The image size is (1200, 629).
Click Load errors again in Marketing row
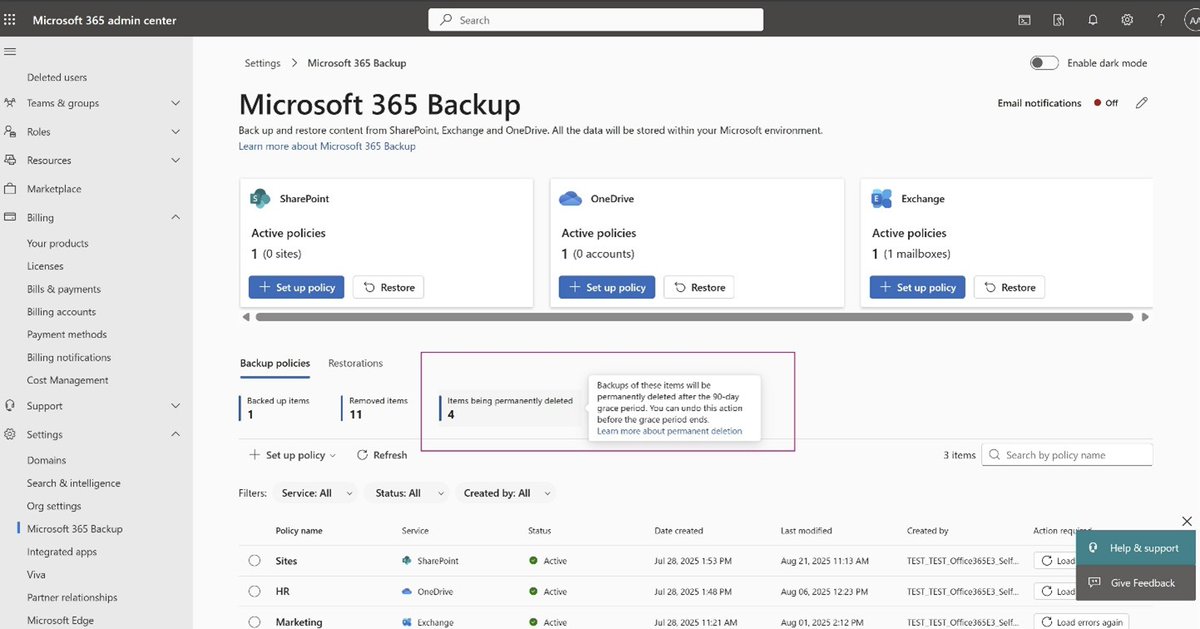coord(1081,622)
